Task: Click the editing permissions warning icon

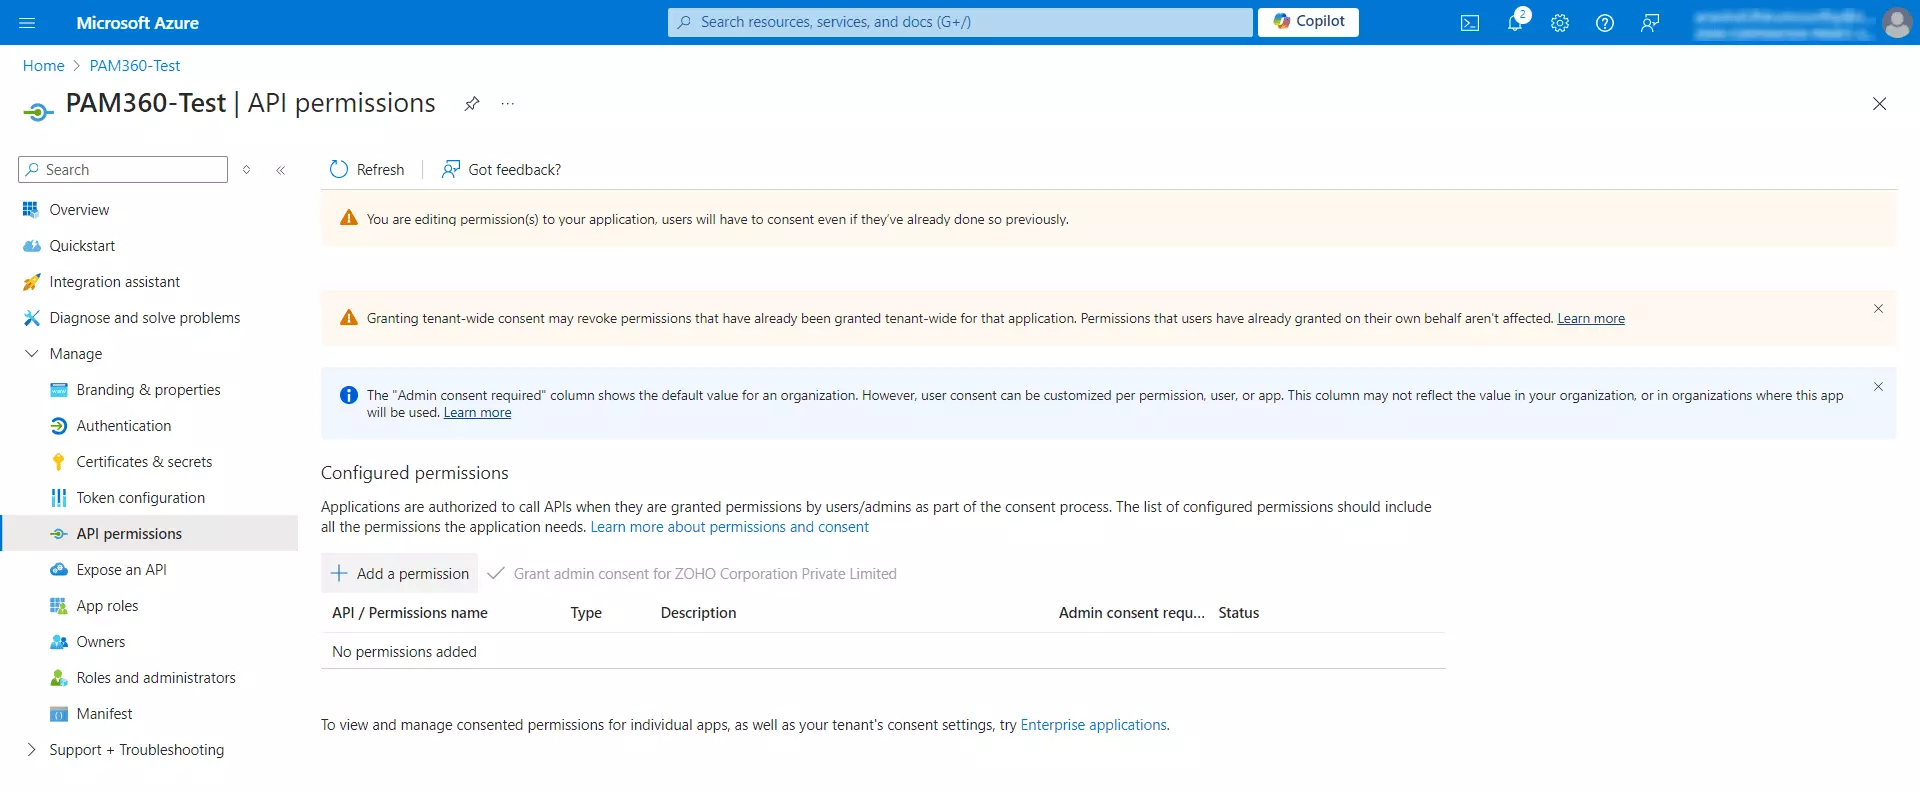Action: click(x=348, y=218)
